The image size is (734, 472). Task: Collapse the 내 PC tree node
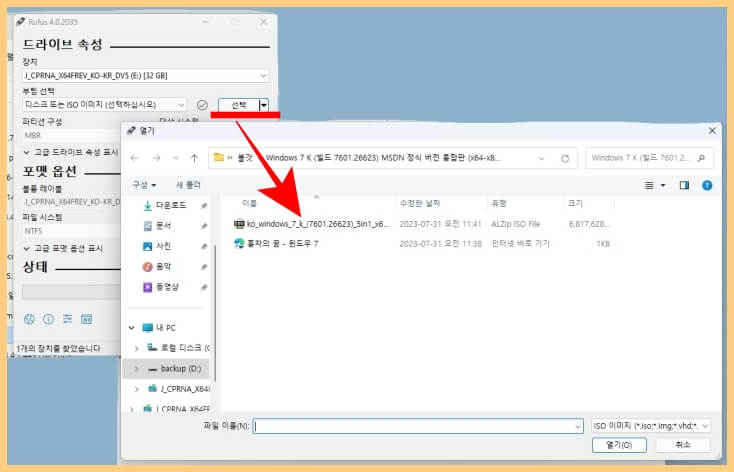coord(132,328)
